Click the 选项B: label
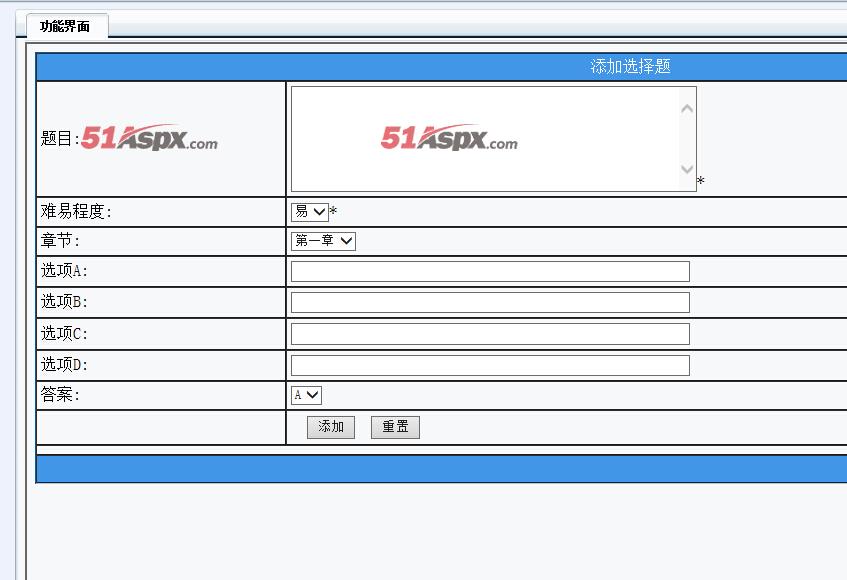The image size is (847, 580). [x=64, y=302]
